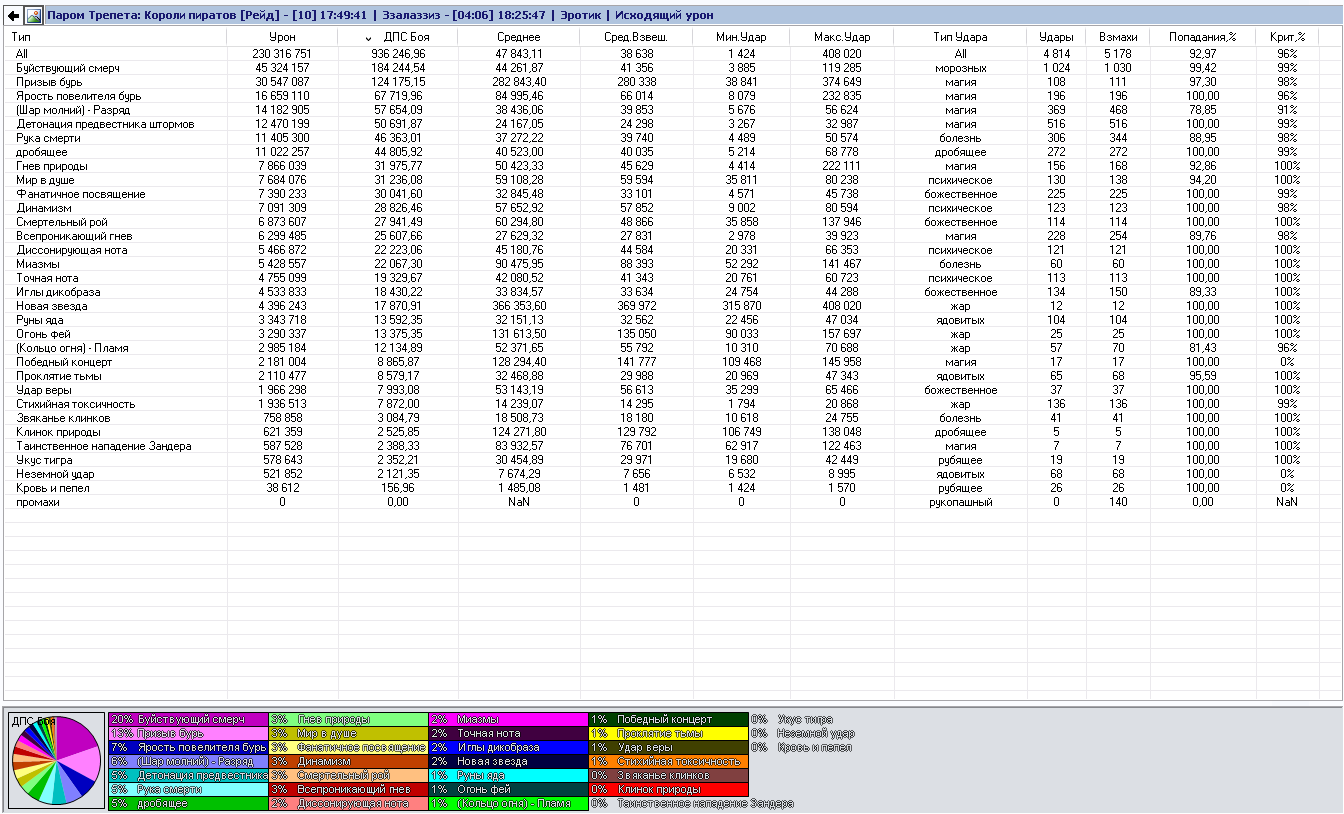
Task: Click the Взмахи column header
Action: tap(1118, 37)
